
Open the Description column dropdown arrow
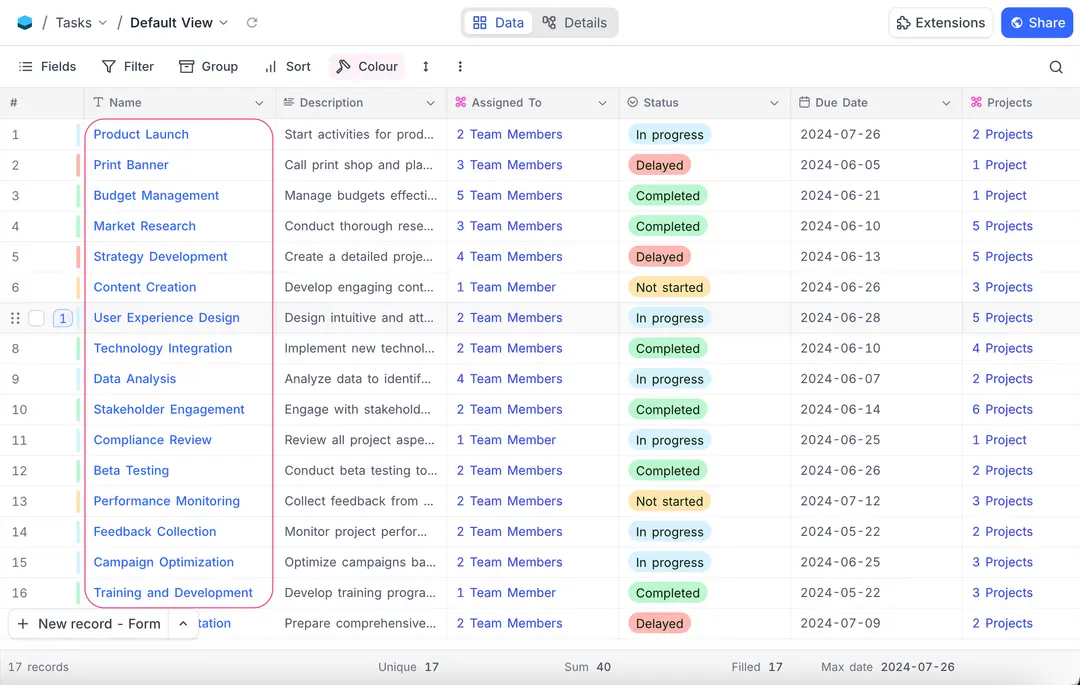coord(430,103)
